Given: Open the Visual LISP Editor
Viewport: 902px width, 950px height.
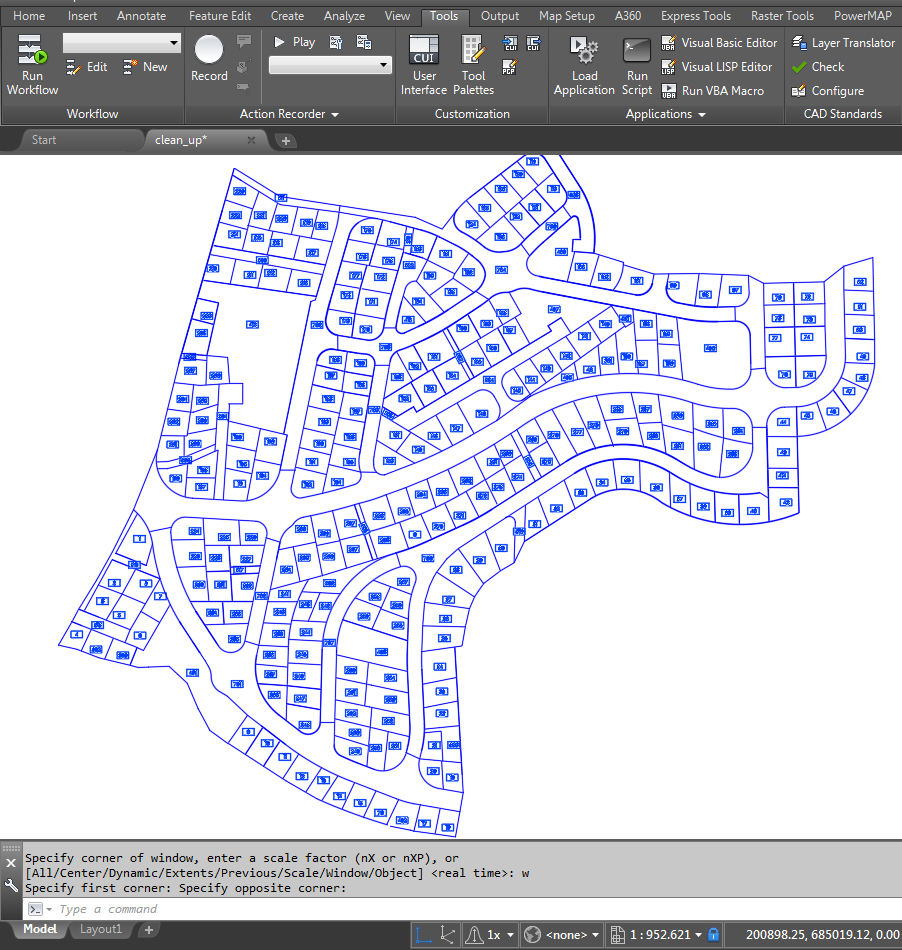Looking at the screenshot, I should (x=717, y=67).
